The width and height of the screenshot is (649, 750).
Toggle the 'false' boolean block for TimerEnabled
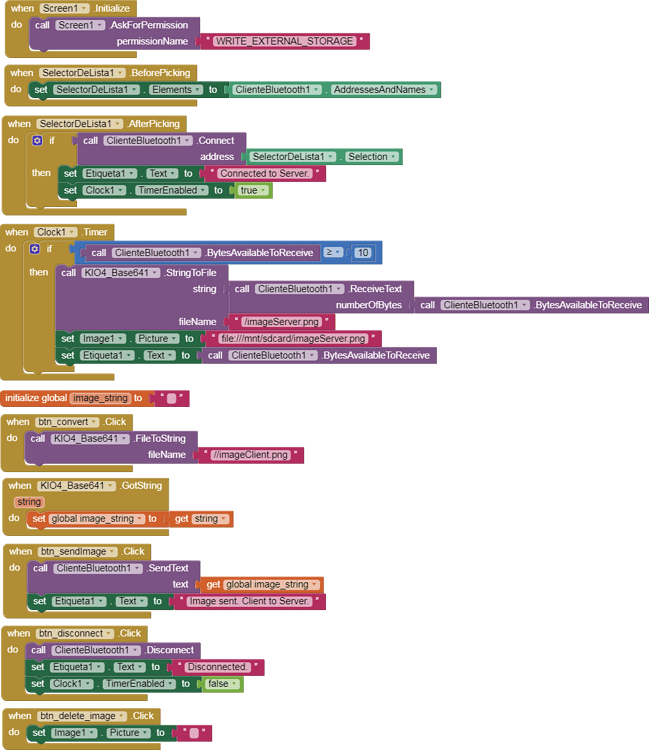coord(221,684)
